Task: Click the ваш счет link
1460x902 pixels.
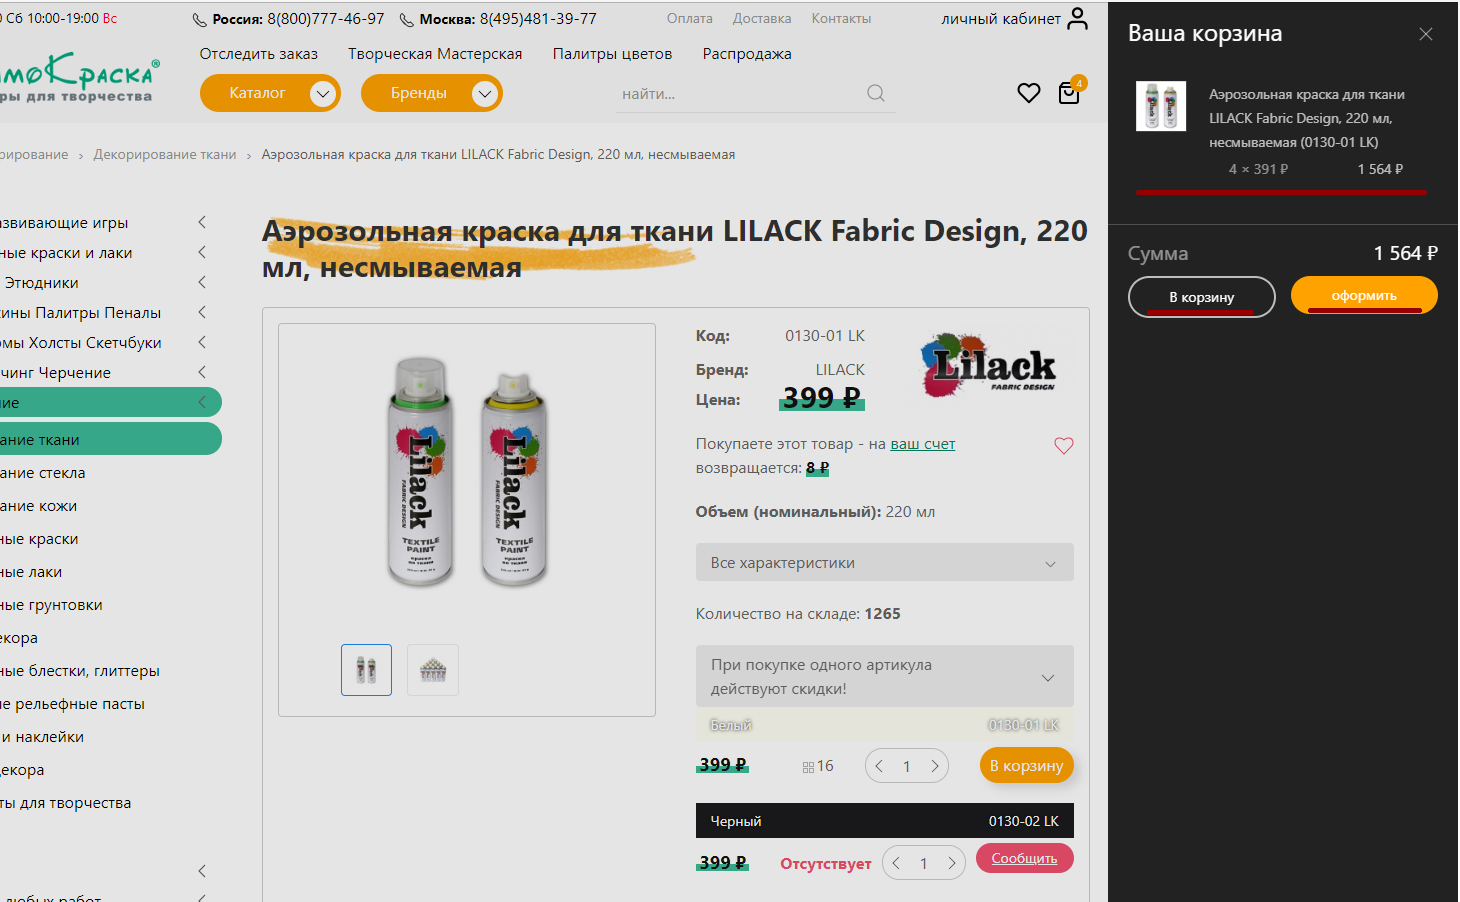Action: click(922, 444)
